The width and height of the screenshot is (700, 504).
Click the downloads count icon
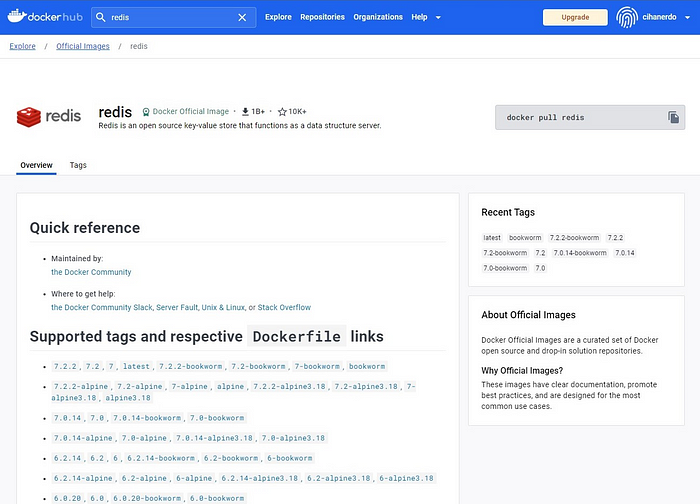[245, 112]
